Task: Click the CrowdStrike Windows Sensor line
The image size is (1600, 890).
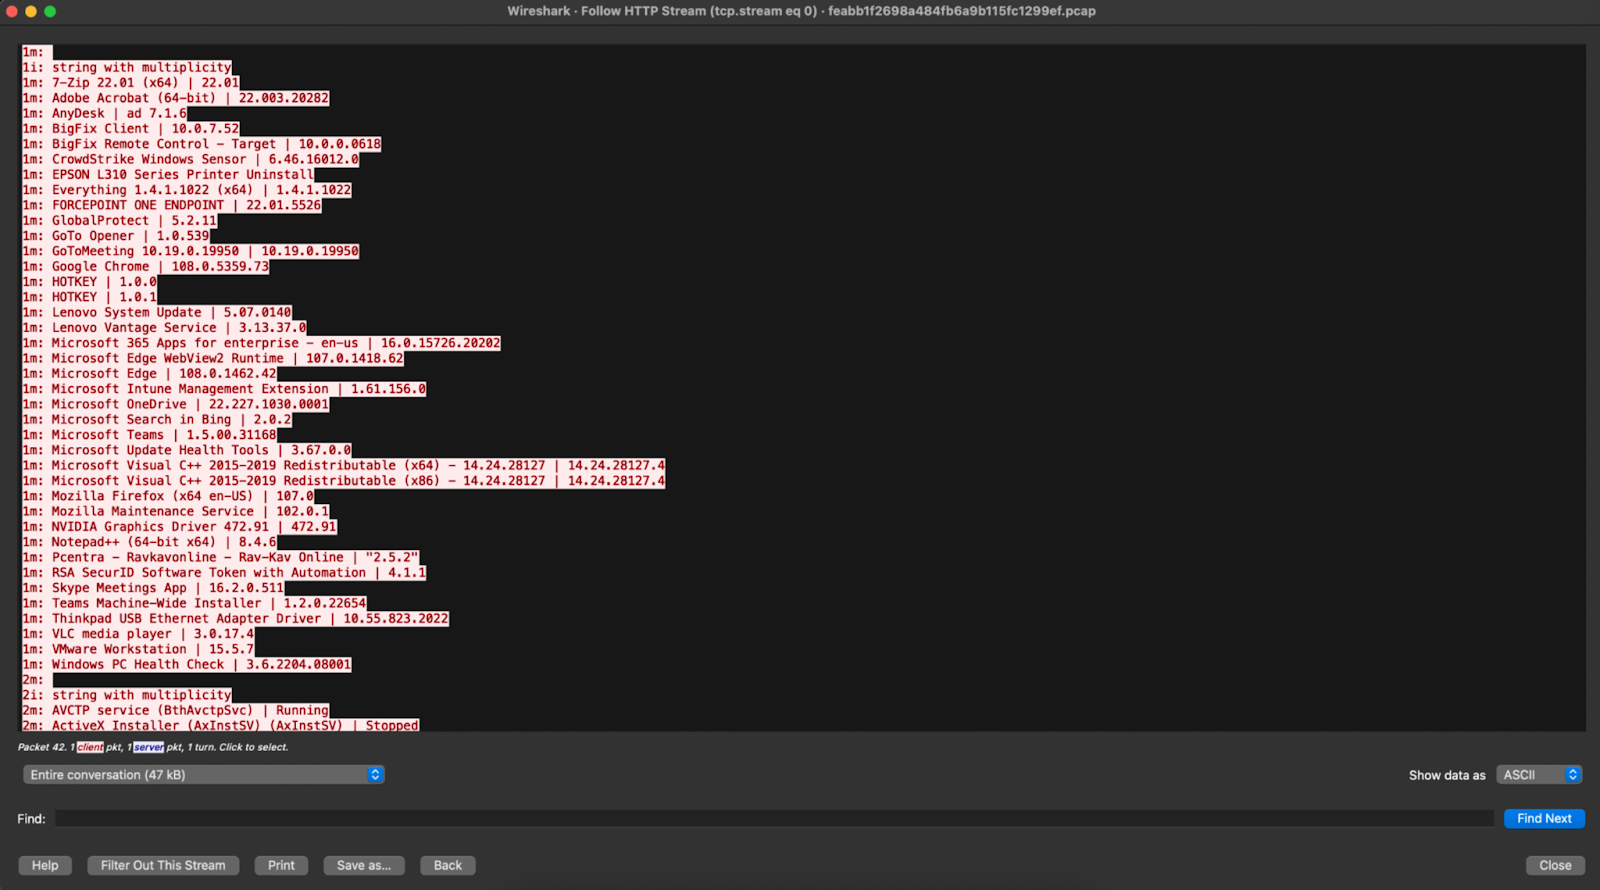Action: (x=191, y=159)
